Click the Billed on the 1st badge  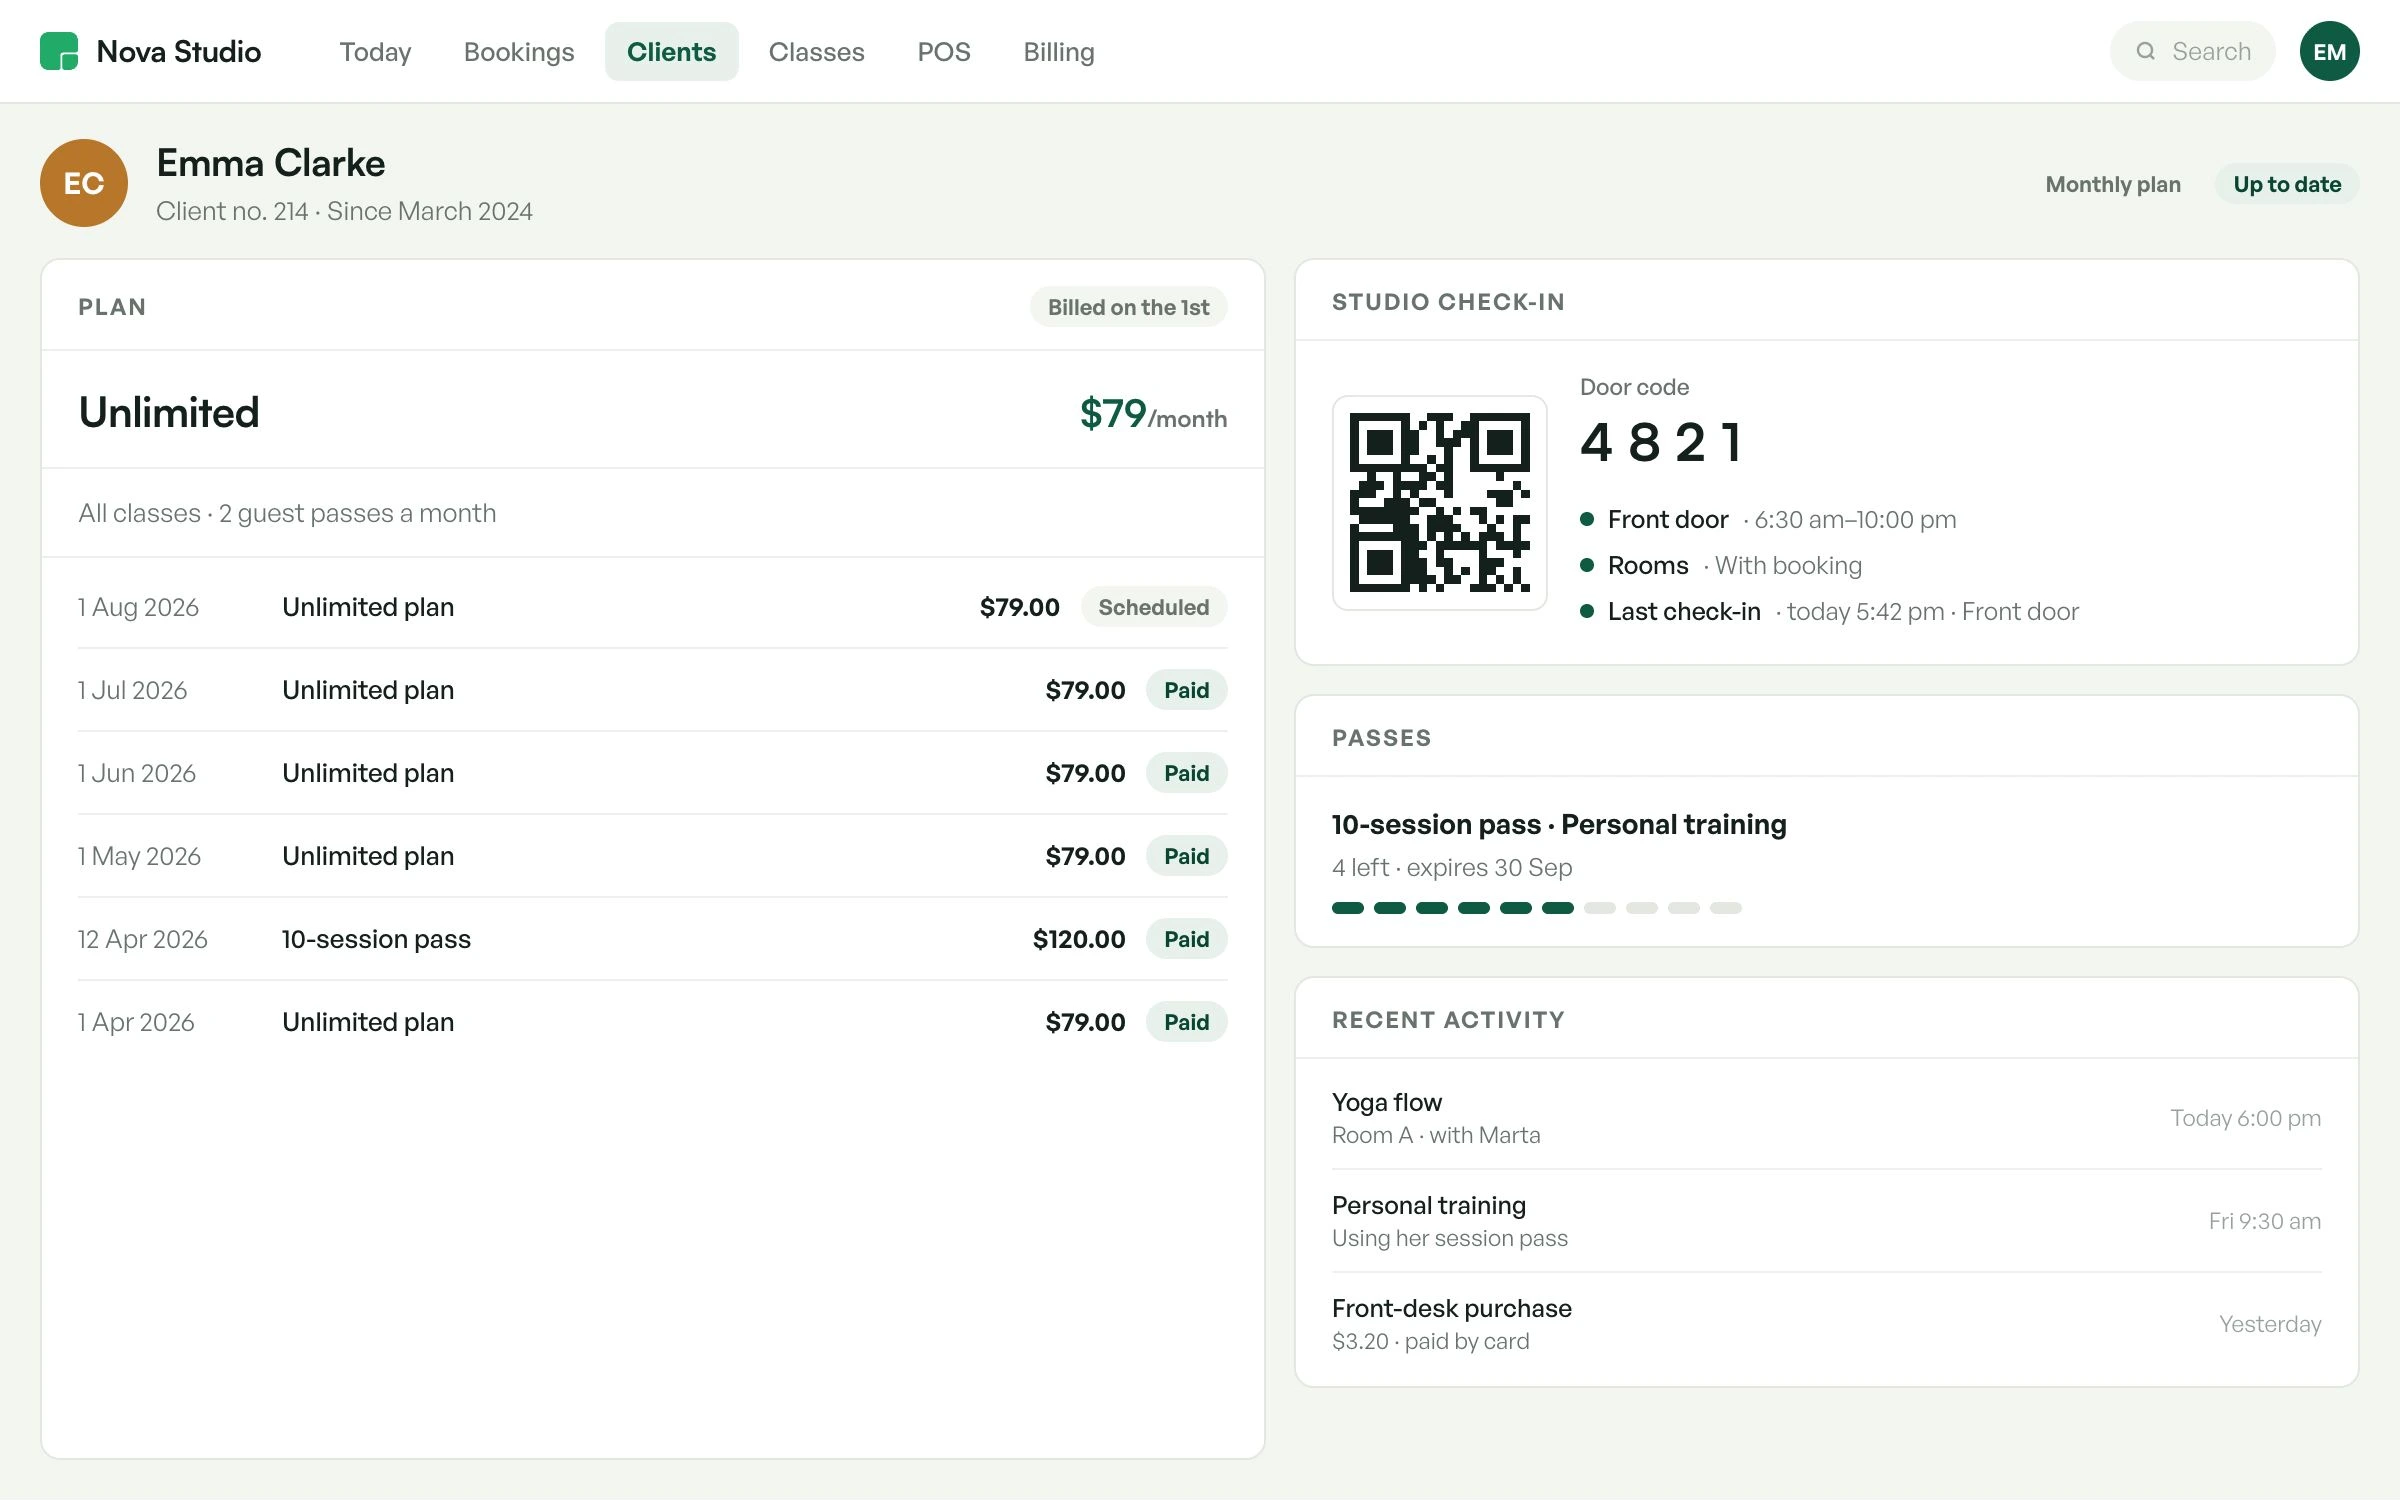[x=1128, y=307]
